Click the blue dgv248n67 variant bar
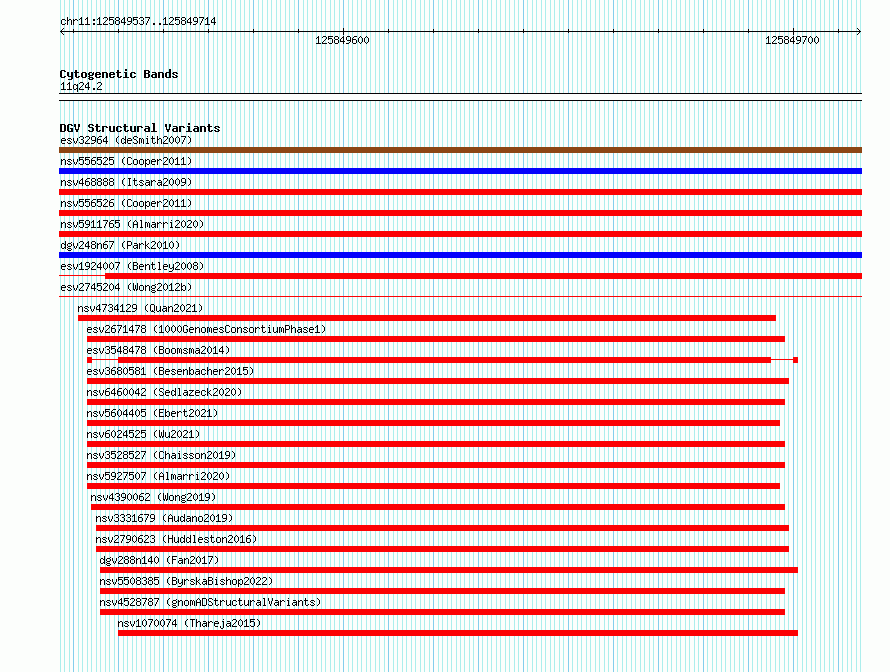 tap(460, 255)
